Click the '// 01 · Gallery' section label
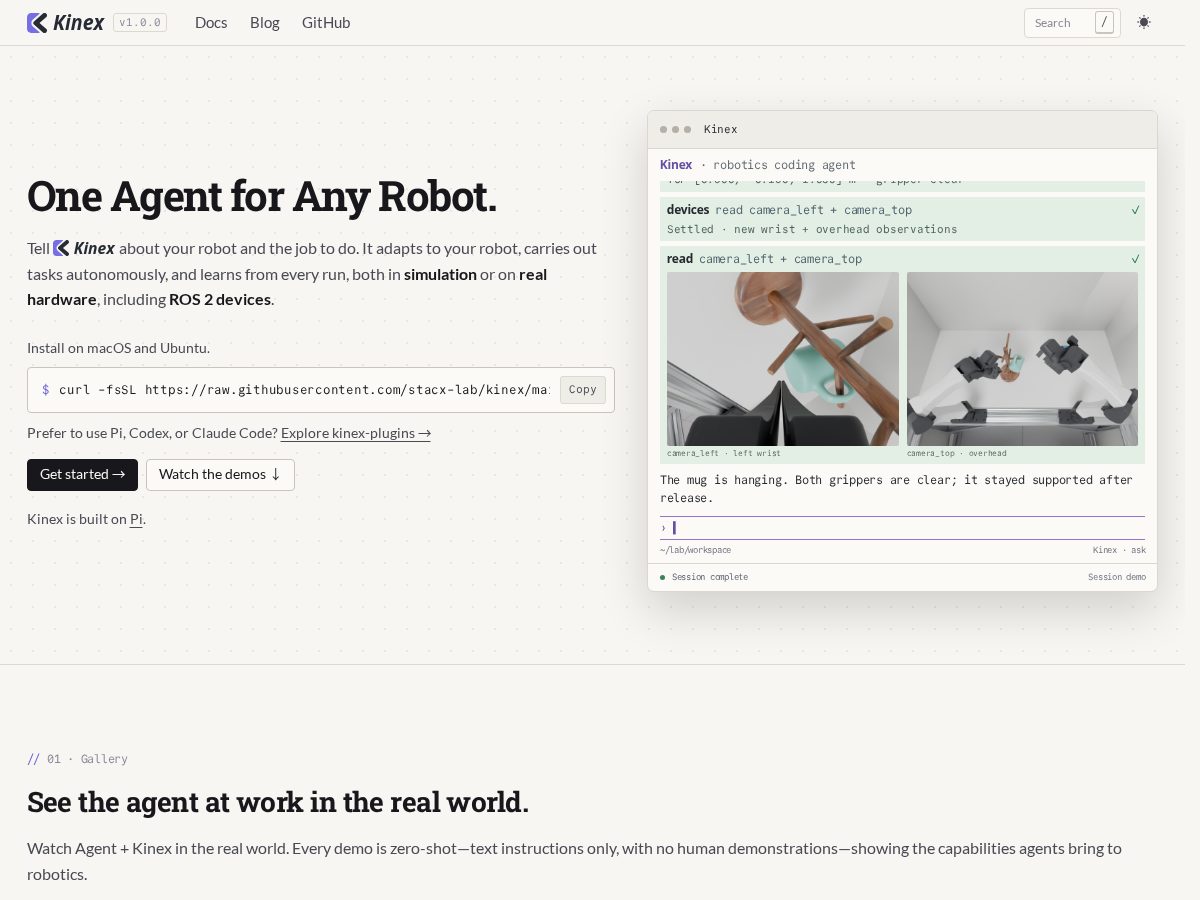1200x900 pixels. (77, 759)
